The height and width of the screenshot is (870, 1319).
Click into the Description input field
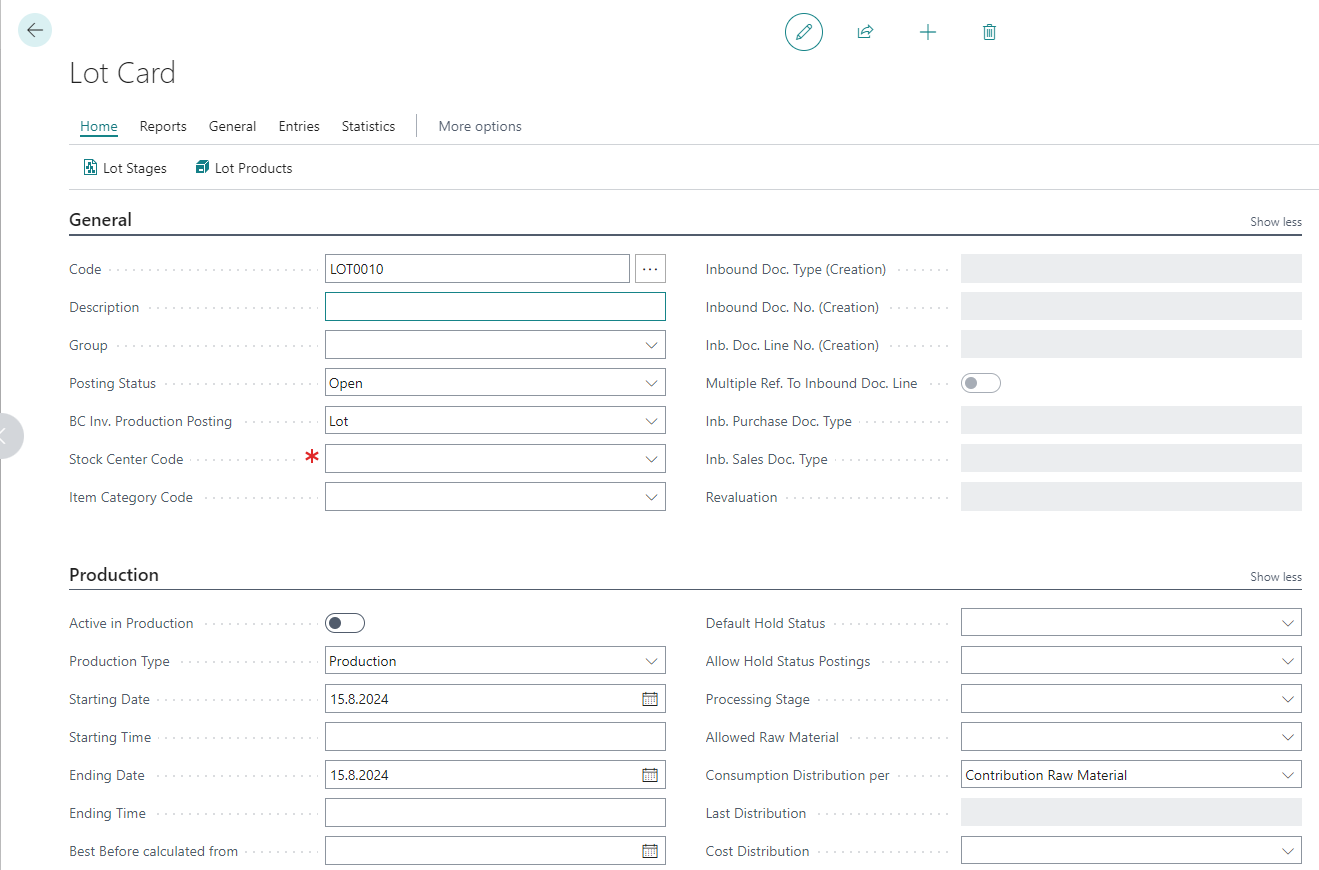(x=495, y=307)
